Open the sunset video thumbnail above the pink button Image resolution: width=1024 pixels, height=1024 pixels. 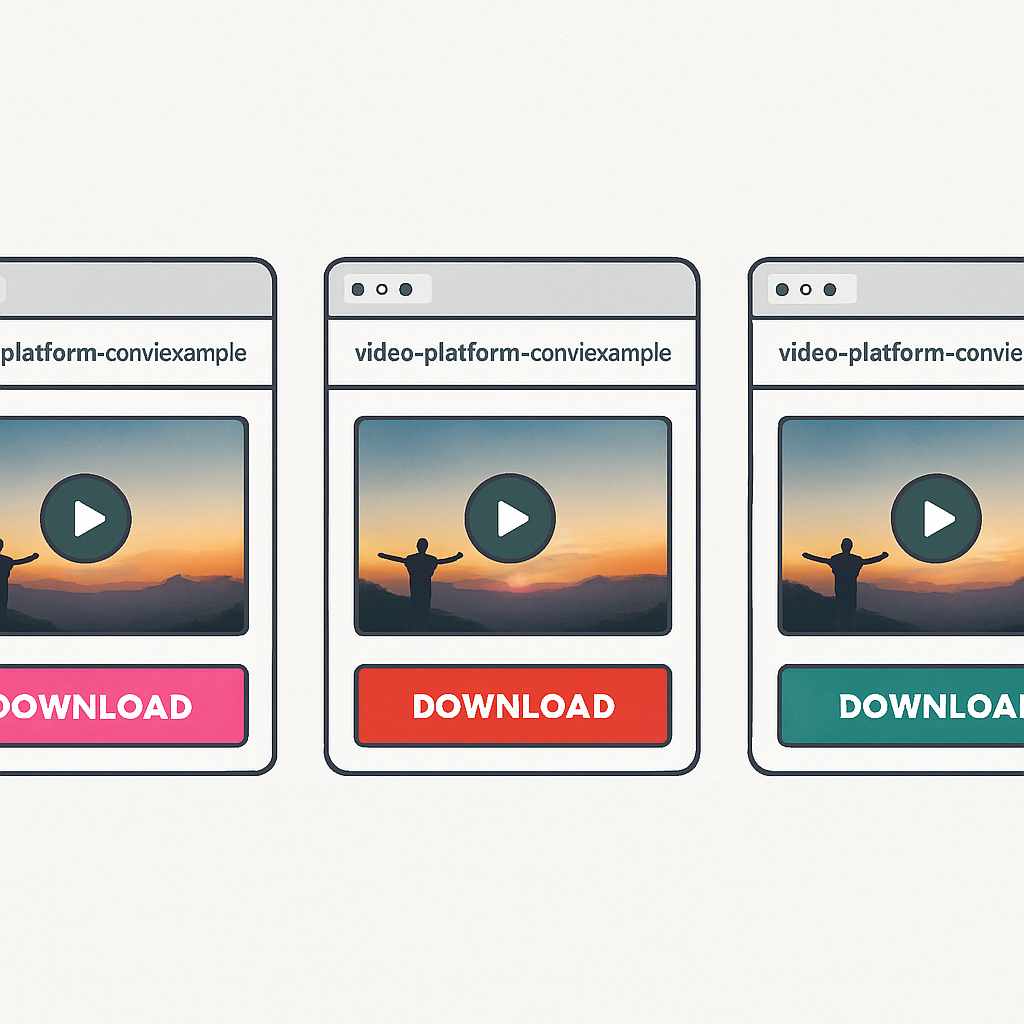[123, 526]
